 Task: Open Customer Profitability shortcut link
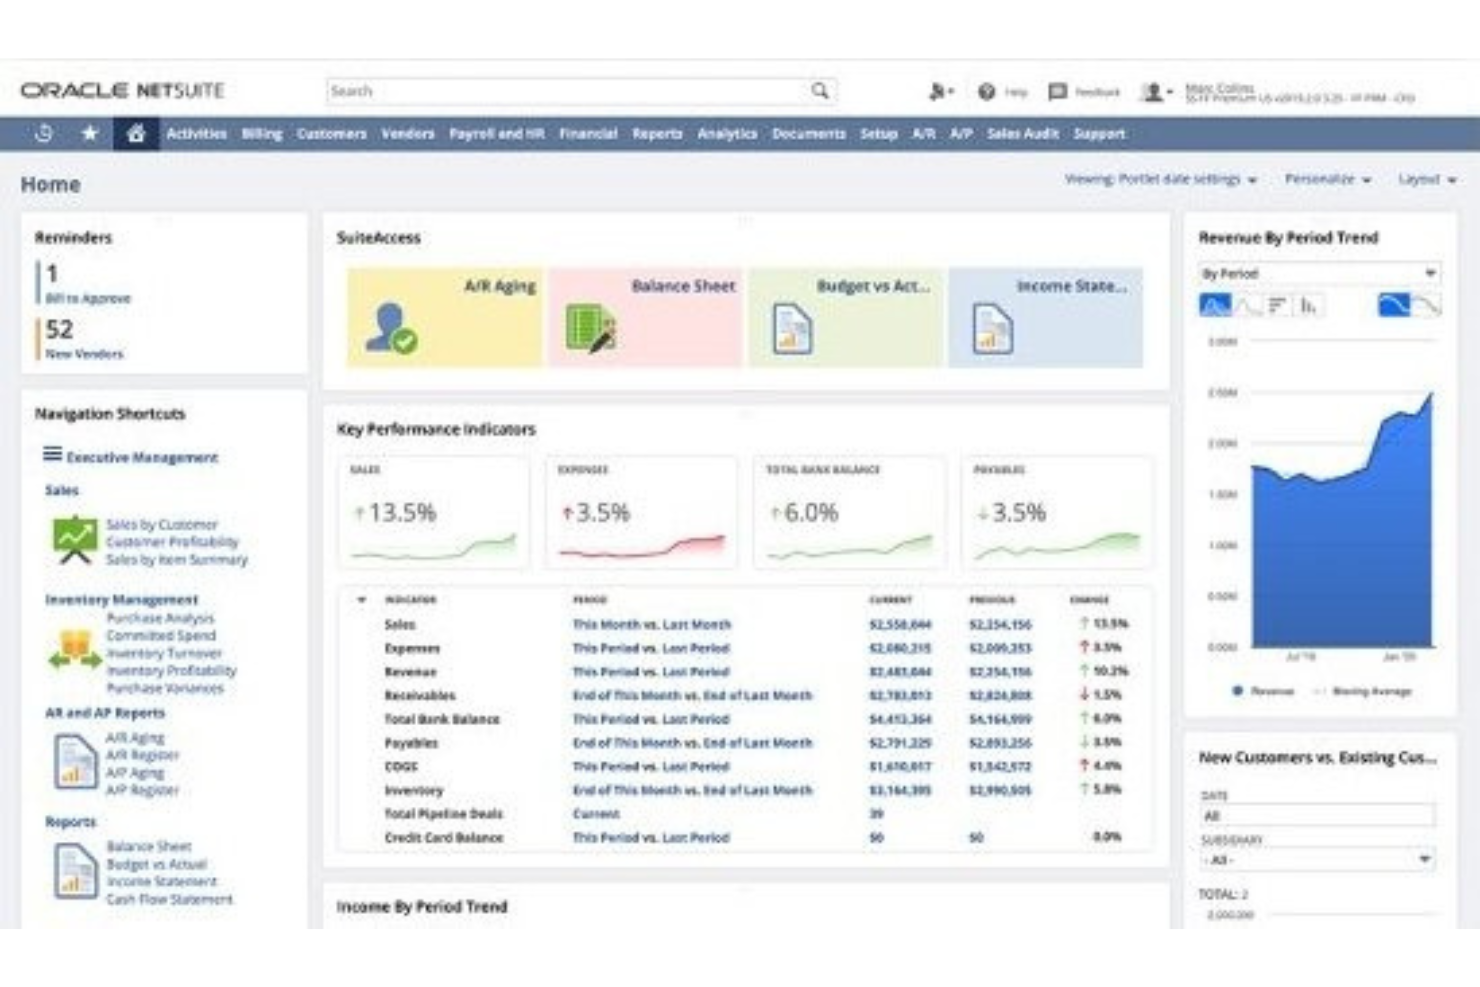172,542
